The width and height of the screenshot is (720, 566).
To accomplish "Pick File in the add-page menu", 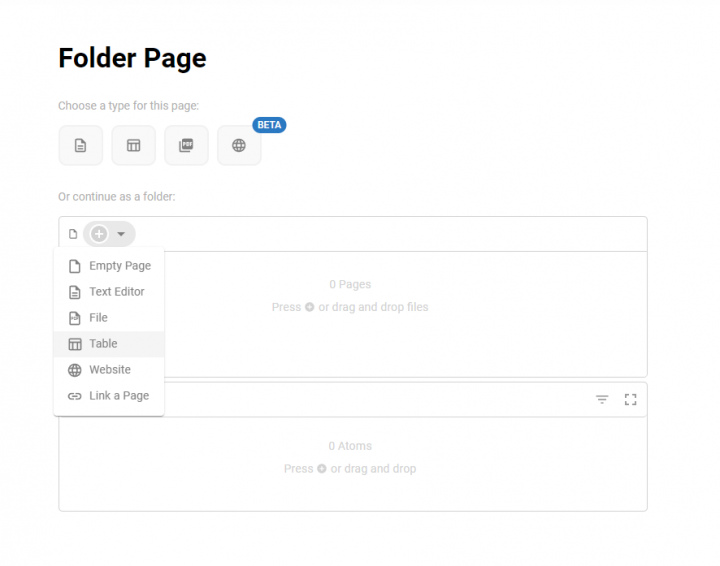I will 98,318.
